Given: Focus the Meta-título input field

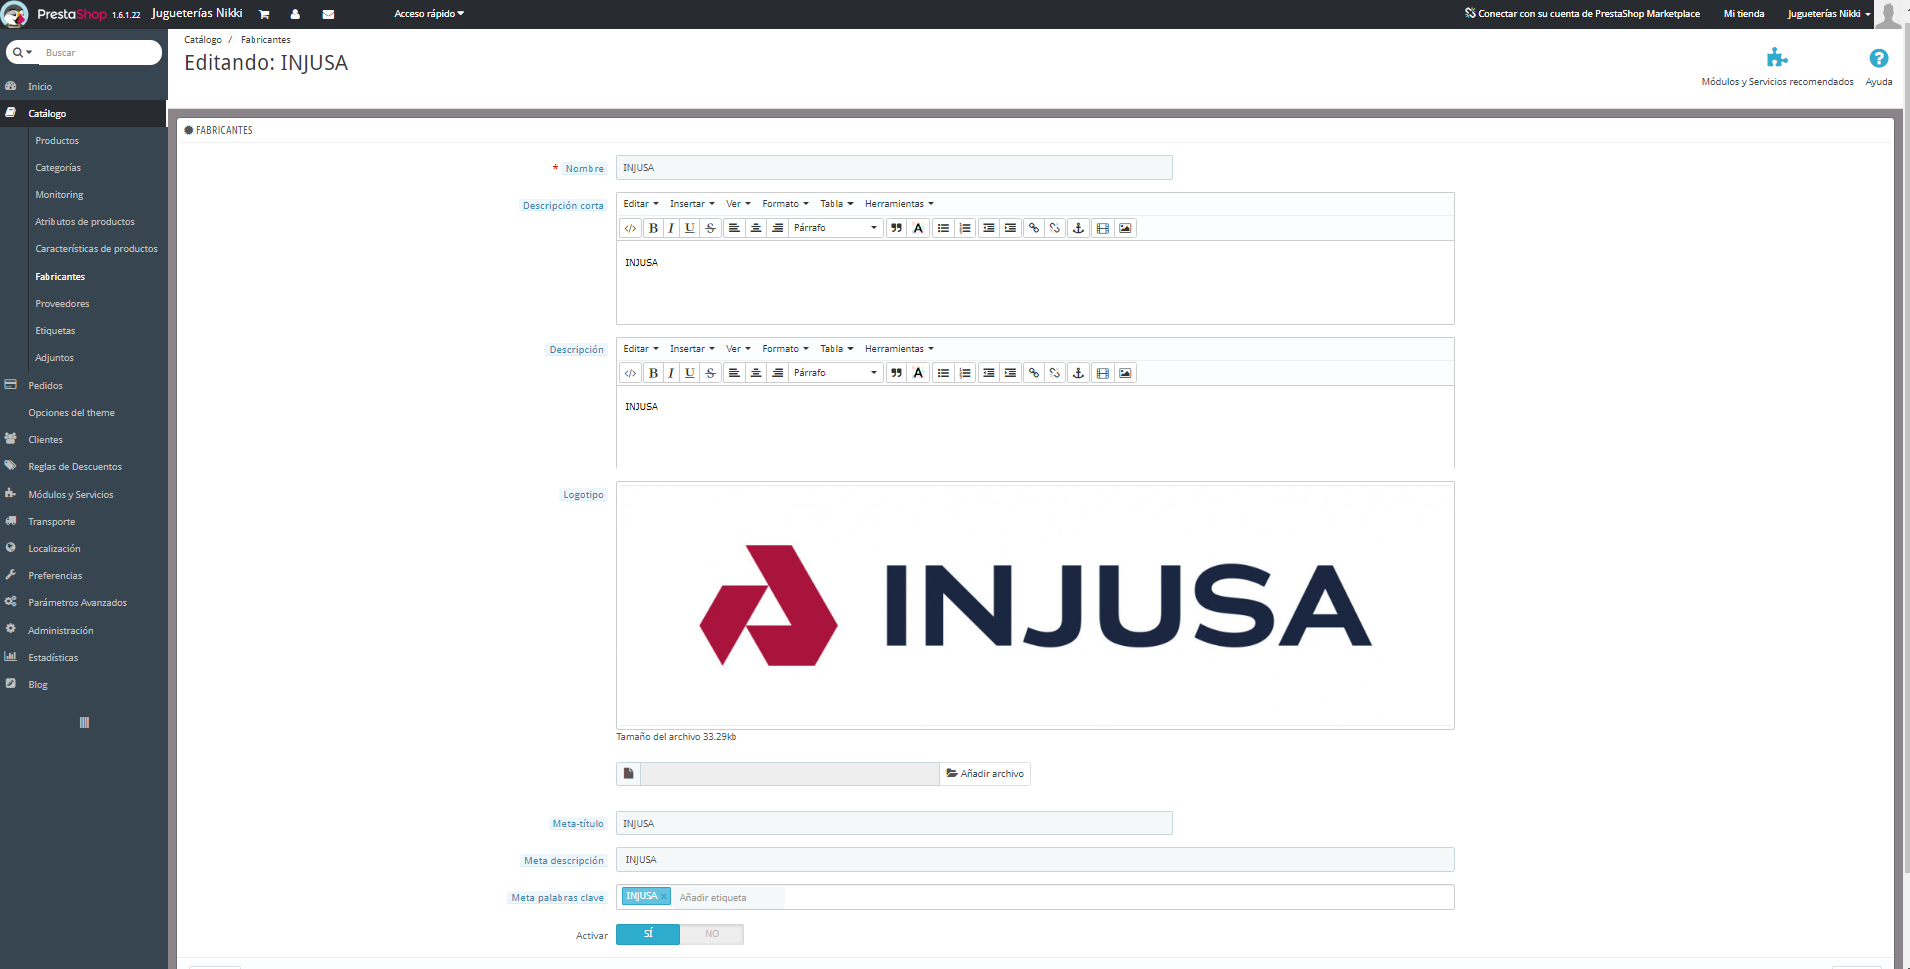Looking at the screenshot, I should tap(894, 823).
